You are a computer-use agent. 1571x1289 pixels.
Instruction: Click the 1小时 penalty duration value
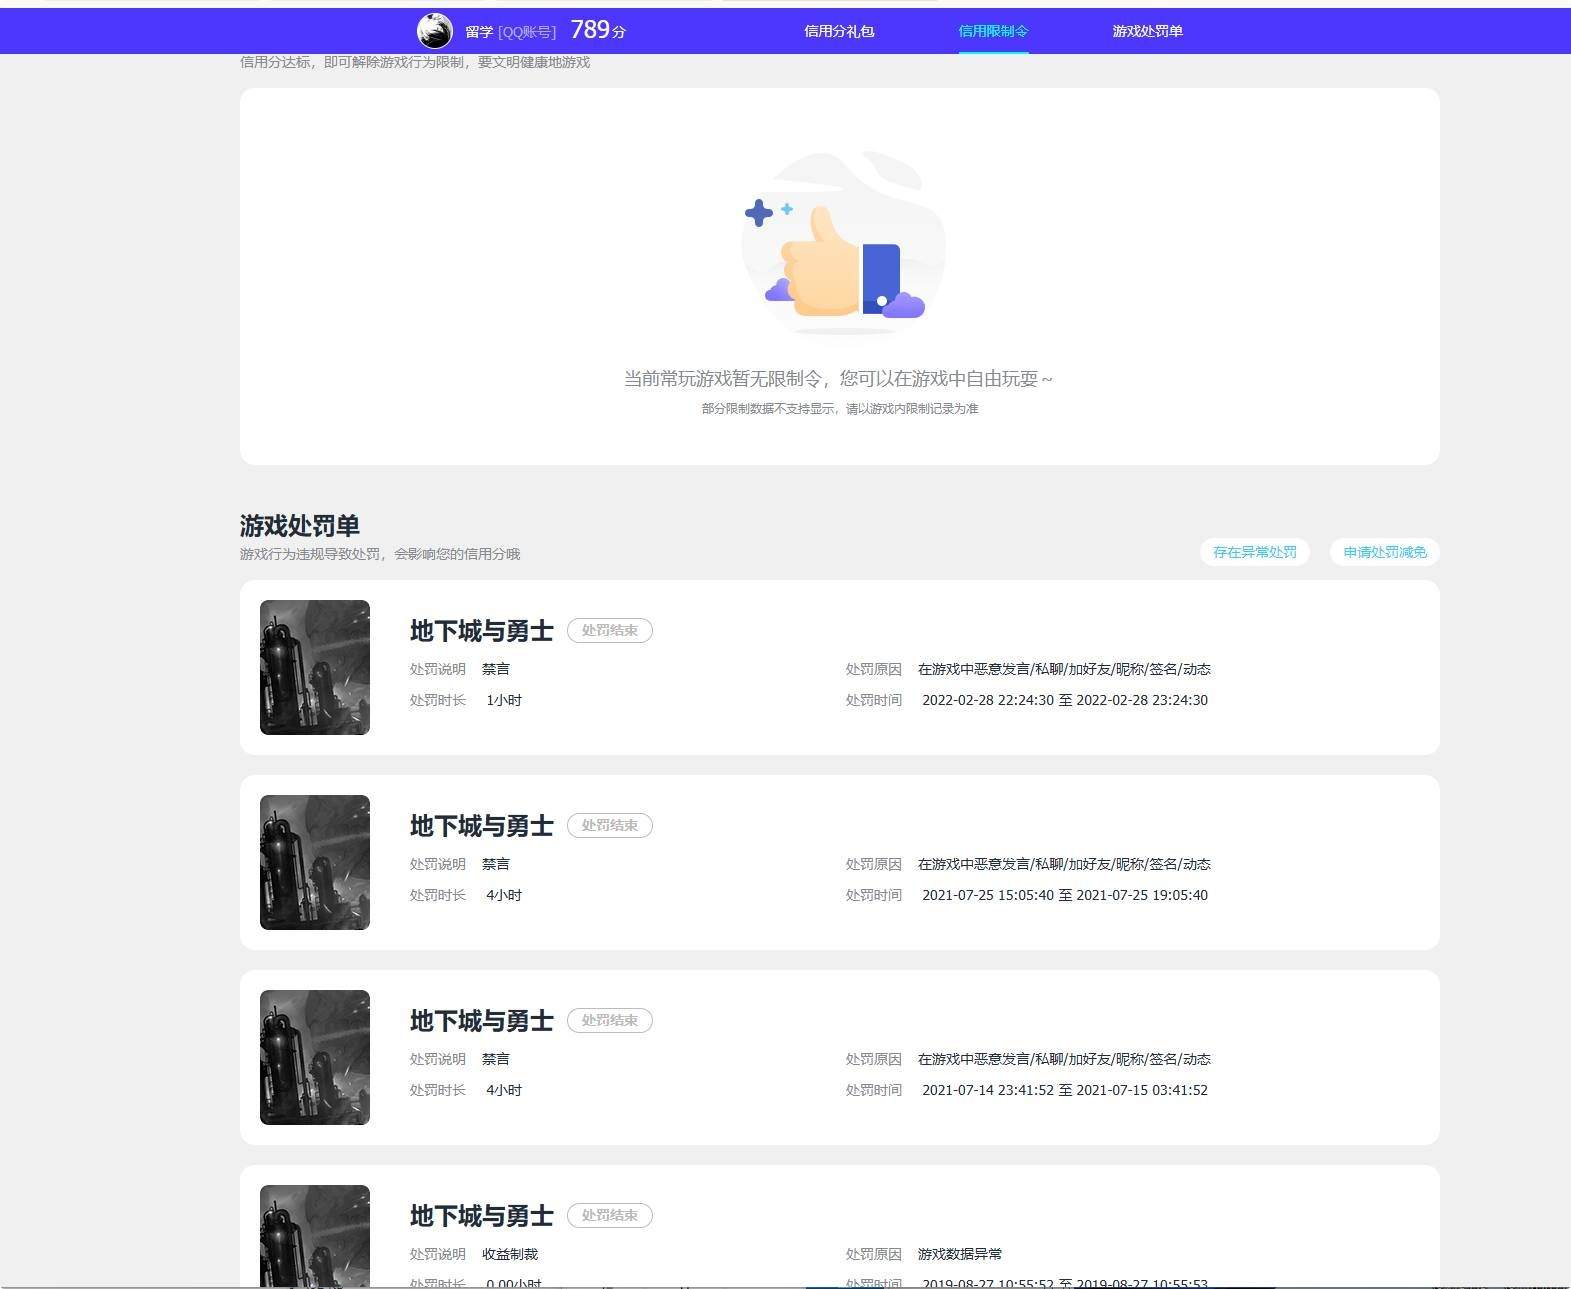[504, 700]
